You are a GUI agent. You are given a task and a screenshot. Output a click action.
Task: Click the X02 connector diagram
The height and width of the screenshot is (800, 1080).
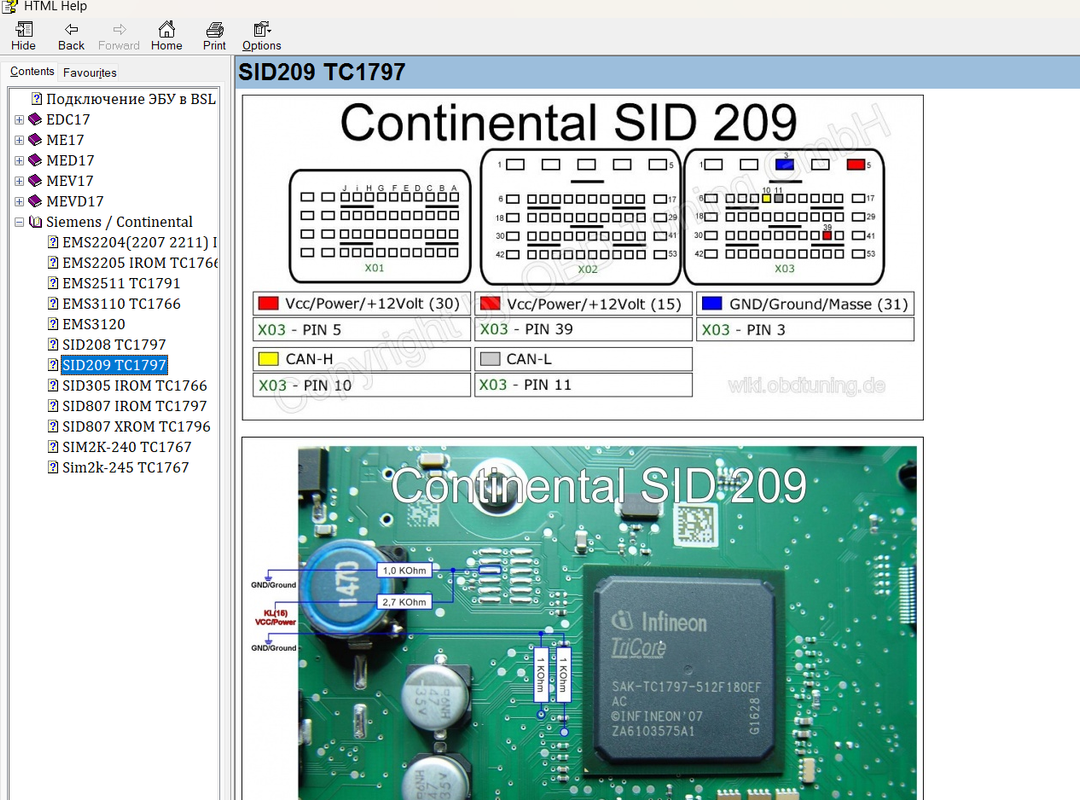pos(581,216)
